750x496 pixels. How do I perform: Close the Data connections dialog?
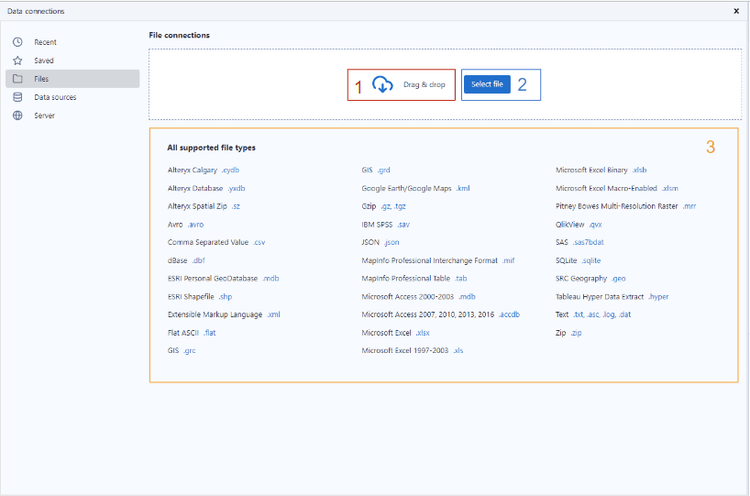[736, 10]
